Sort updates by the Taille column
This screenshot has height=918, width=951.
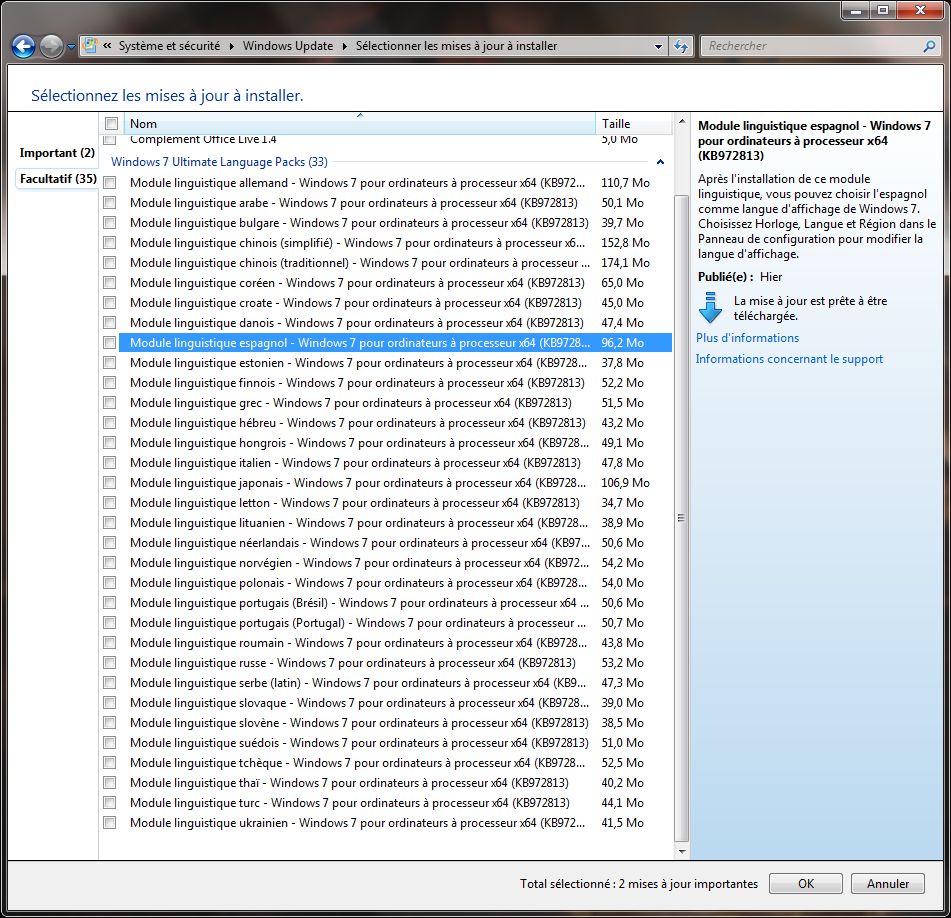(x=634, y=124)
